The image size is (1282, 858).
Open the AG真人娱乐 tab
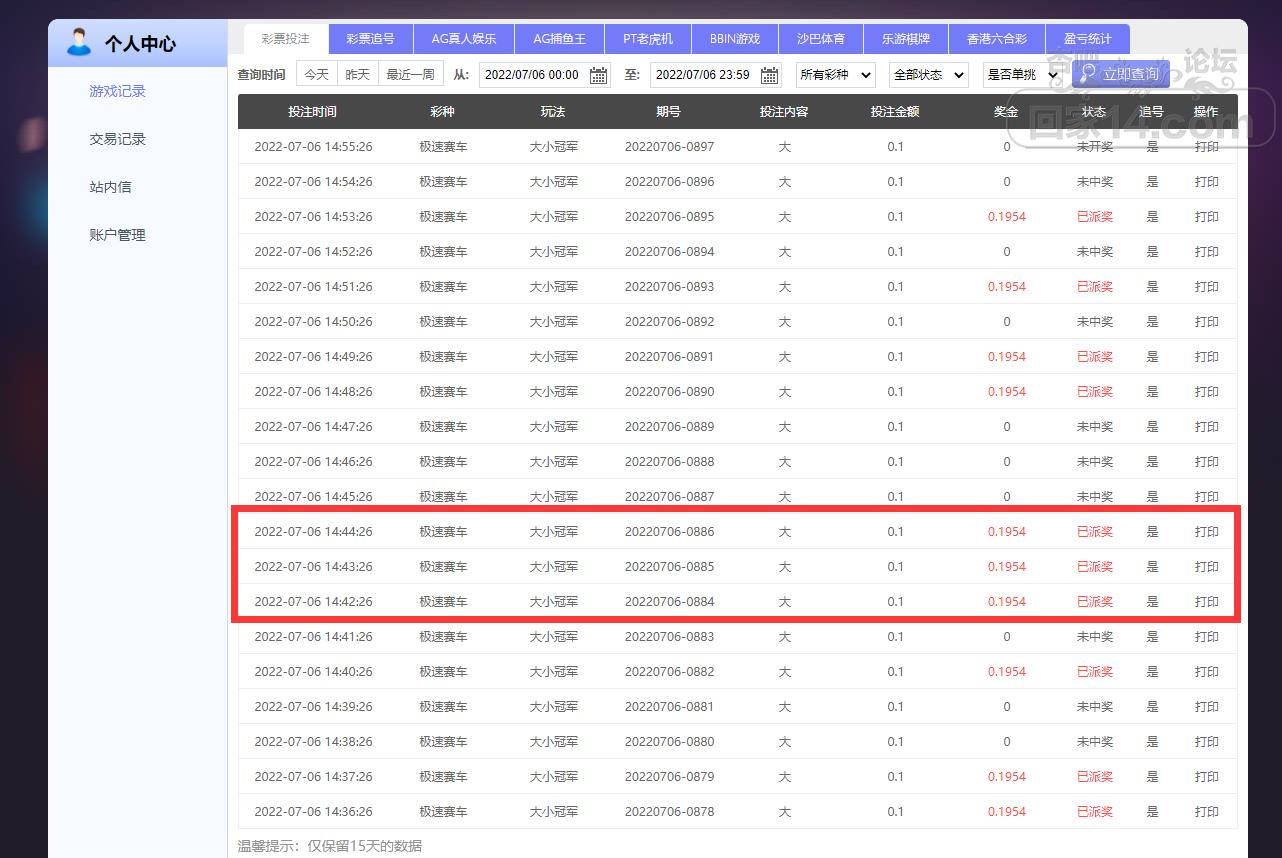coord(463,39)
